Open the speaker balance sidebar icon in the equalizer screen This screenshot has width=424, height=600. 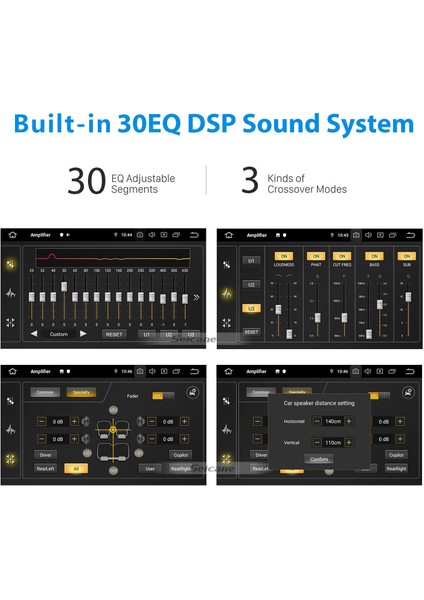pos(11,323)
